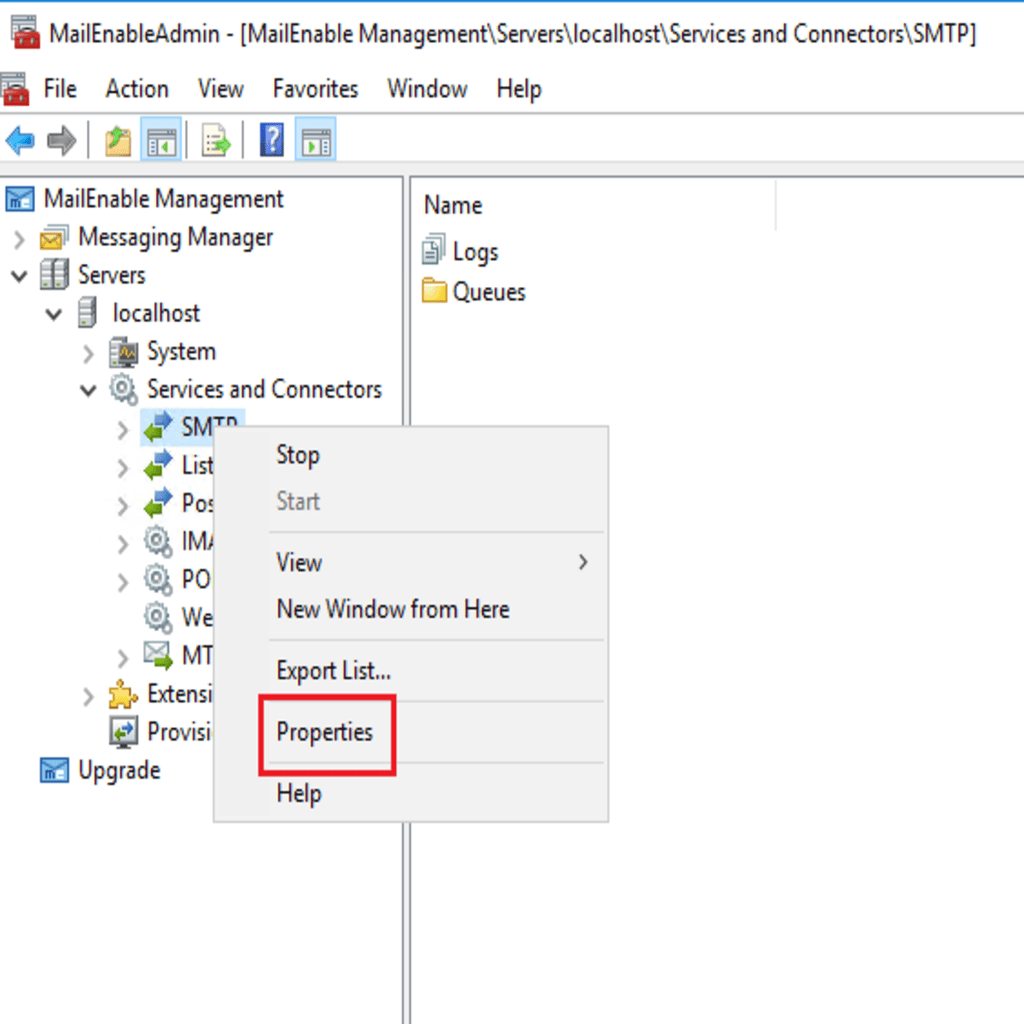Choose Help from the context menu

tap(410, 793)
